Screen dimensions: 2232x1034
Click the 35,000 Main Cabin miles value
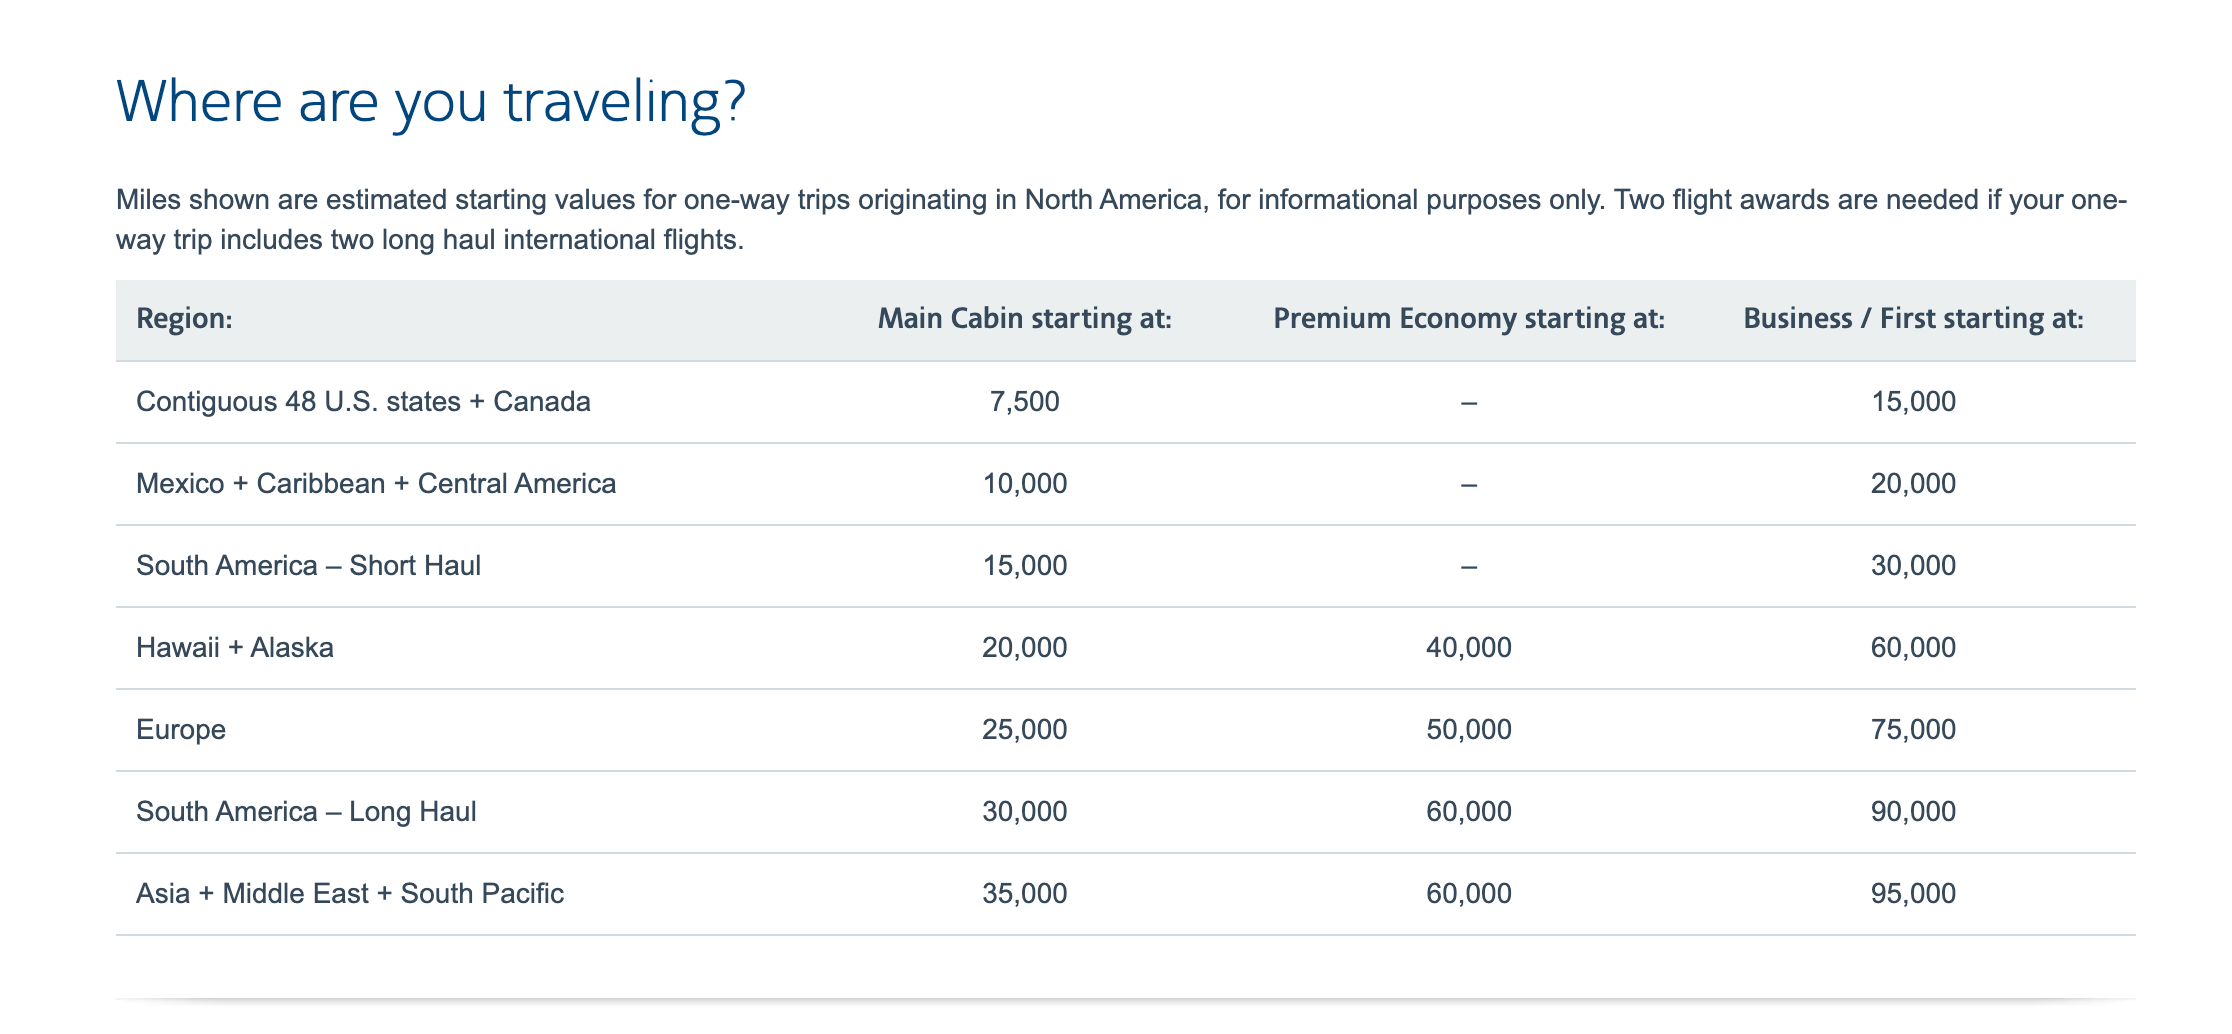1024,894
